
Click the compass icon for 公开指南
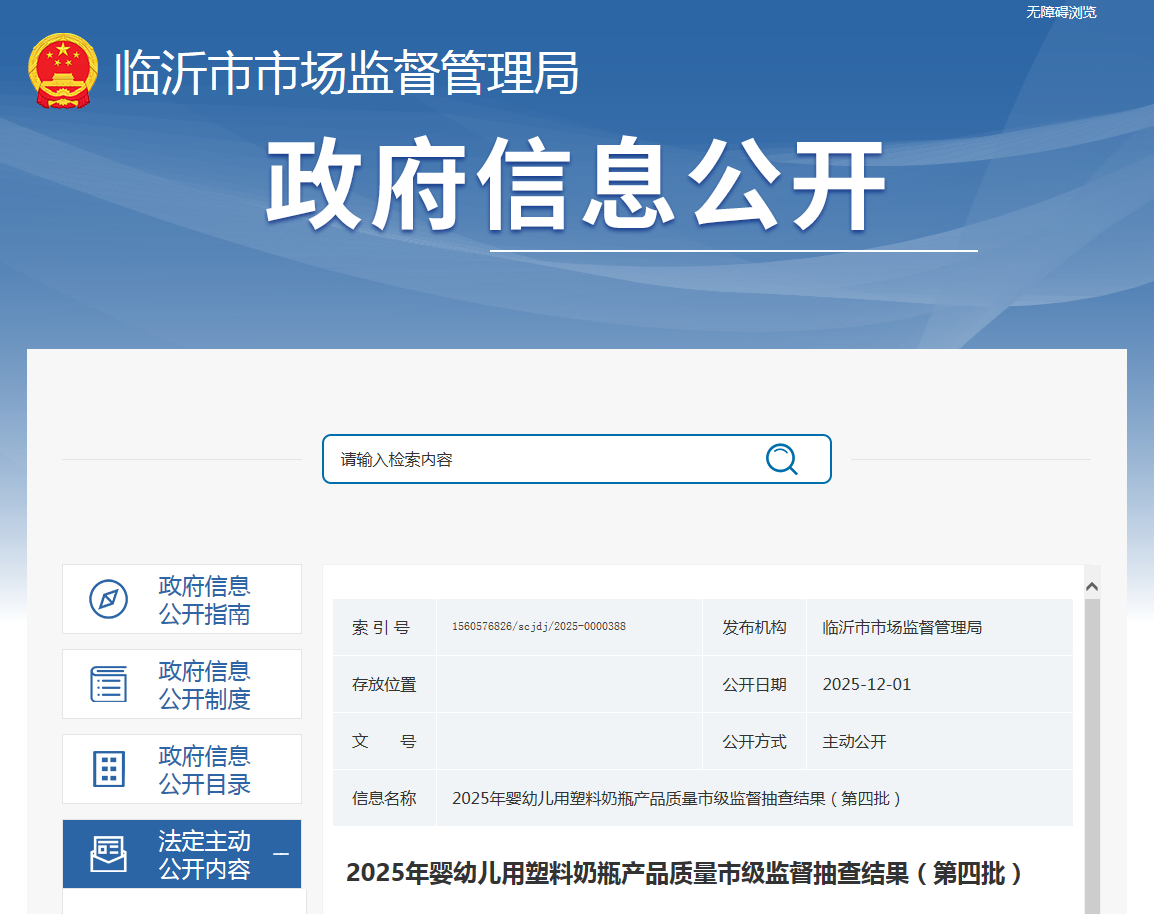(108, 599)
